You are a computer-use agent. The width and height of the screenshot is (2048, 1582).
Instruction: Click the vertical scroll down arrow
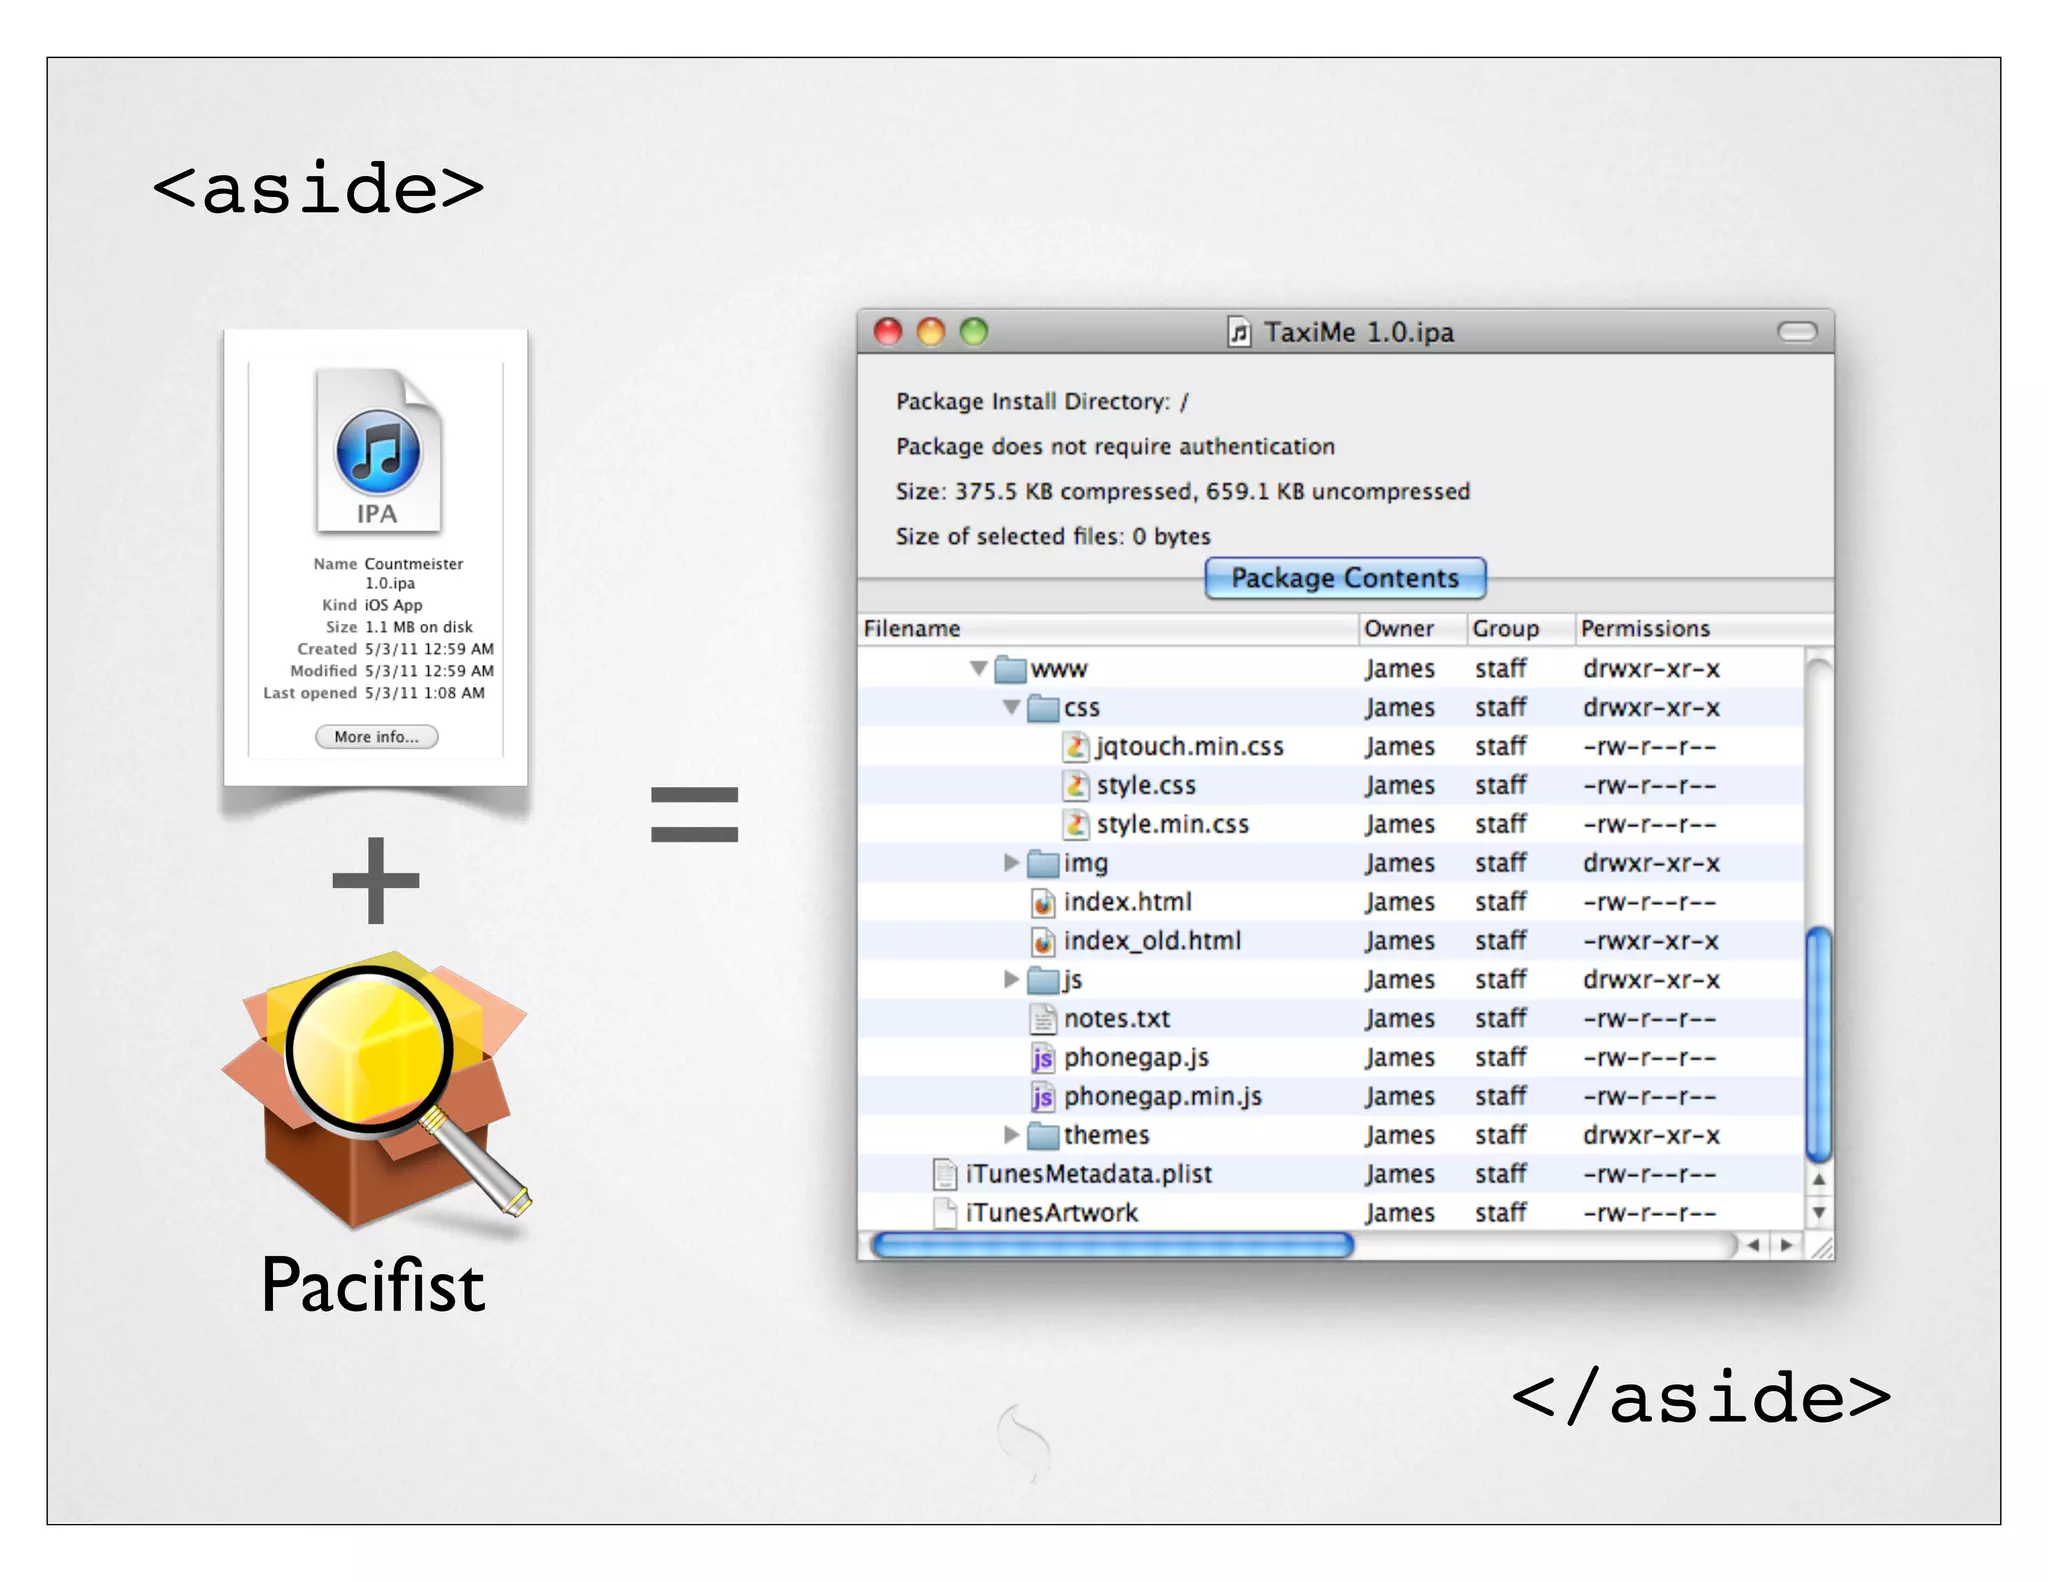point(1819,1212)
